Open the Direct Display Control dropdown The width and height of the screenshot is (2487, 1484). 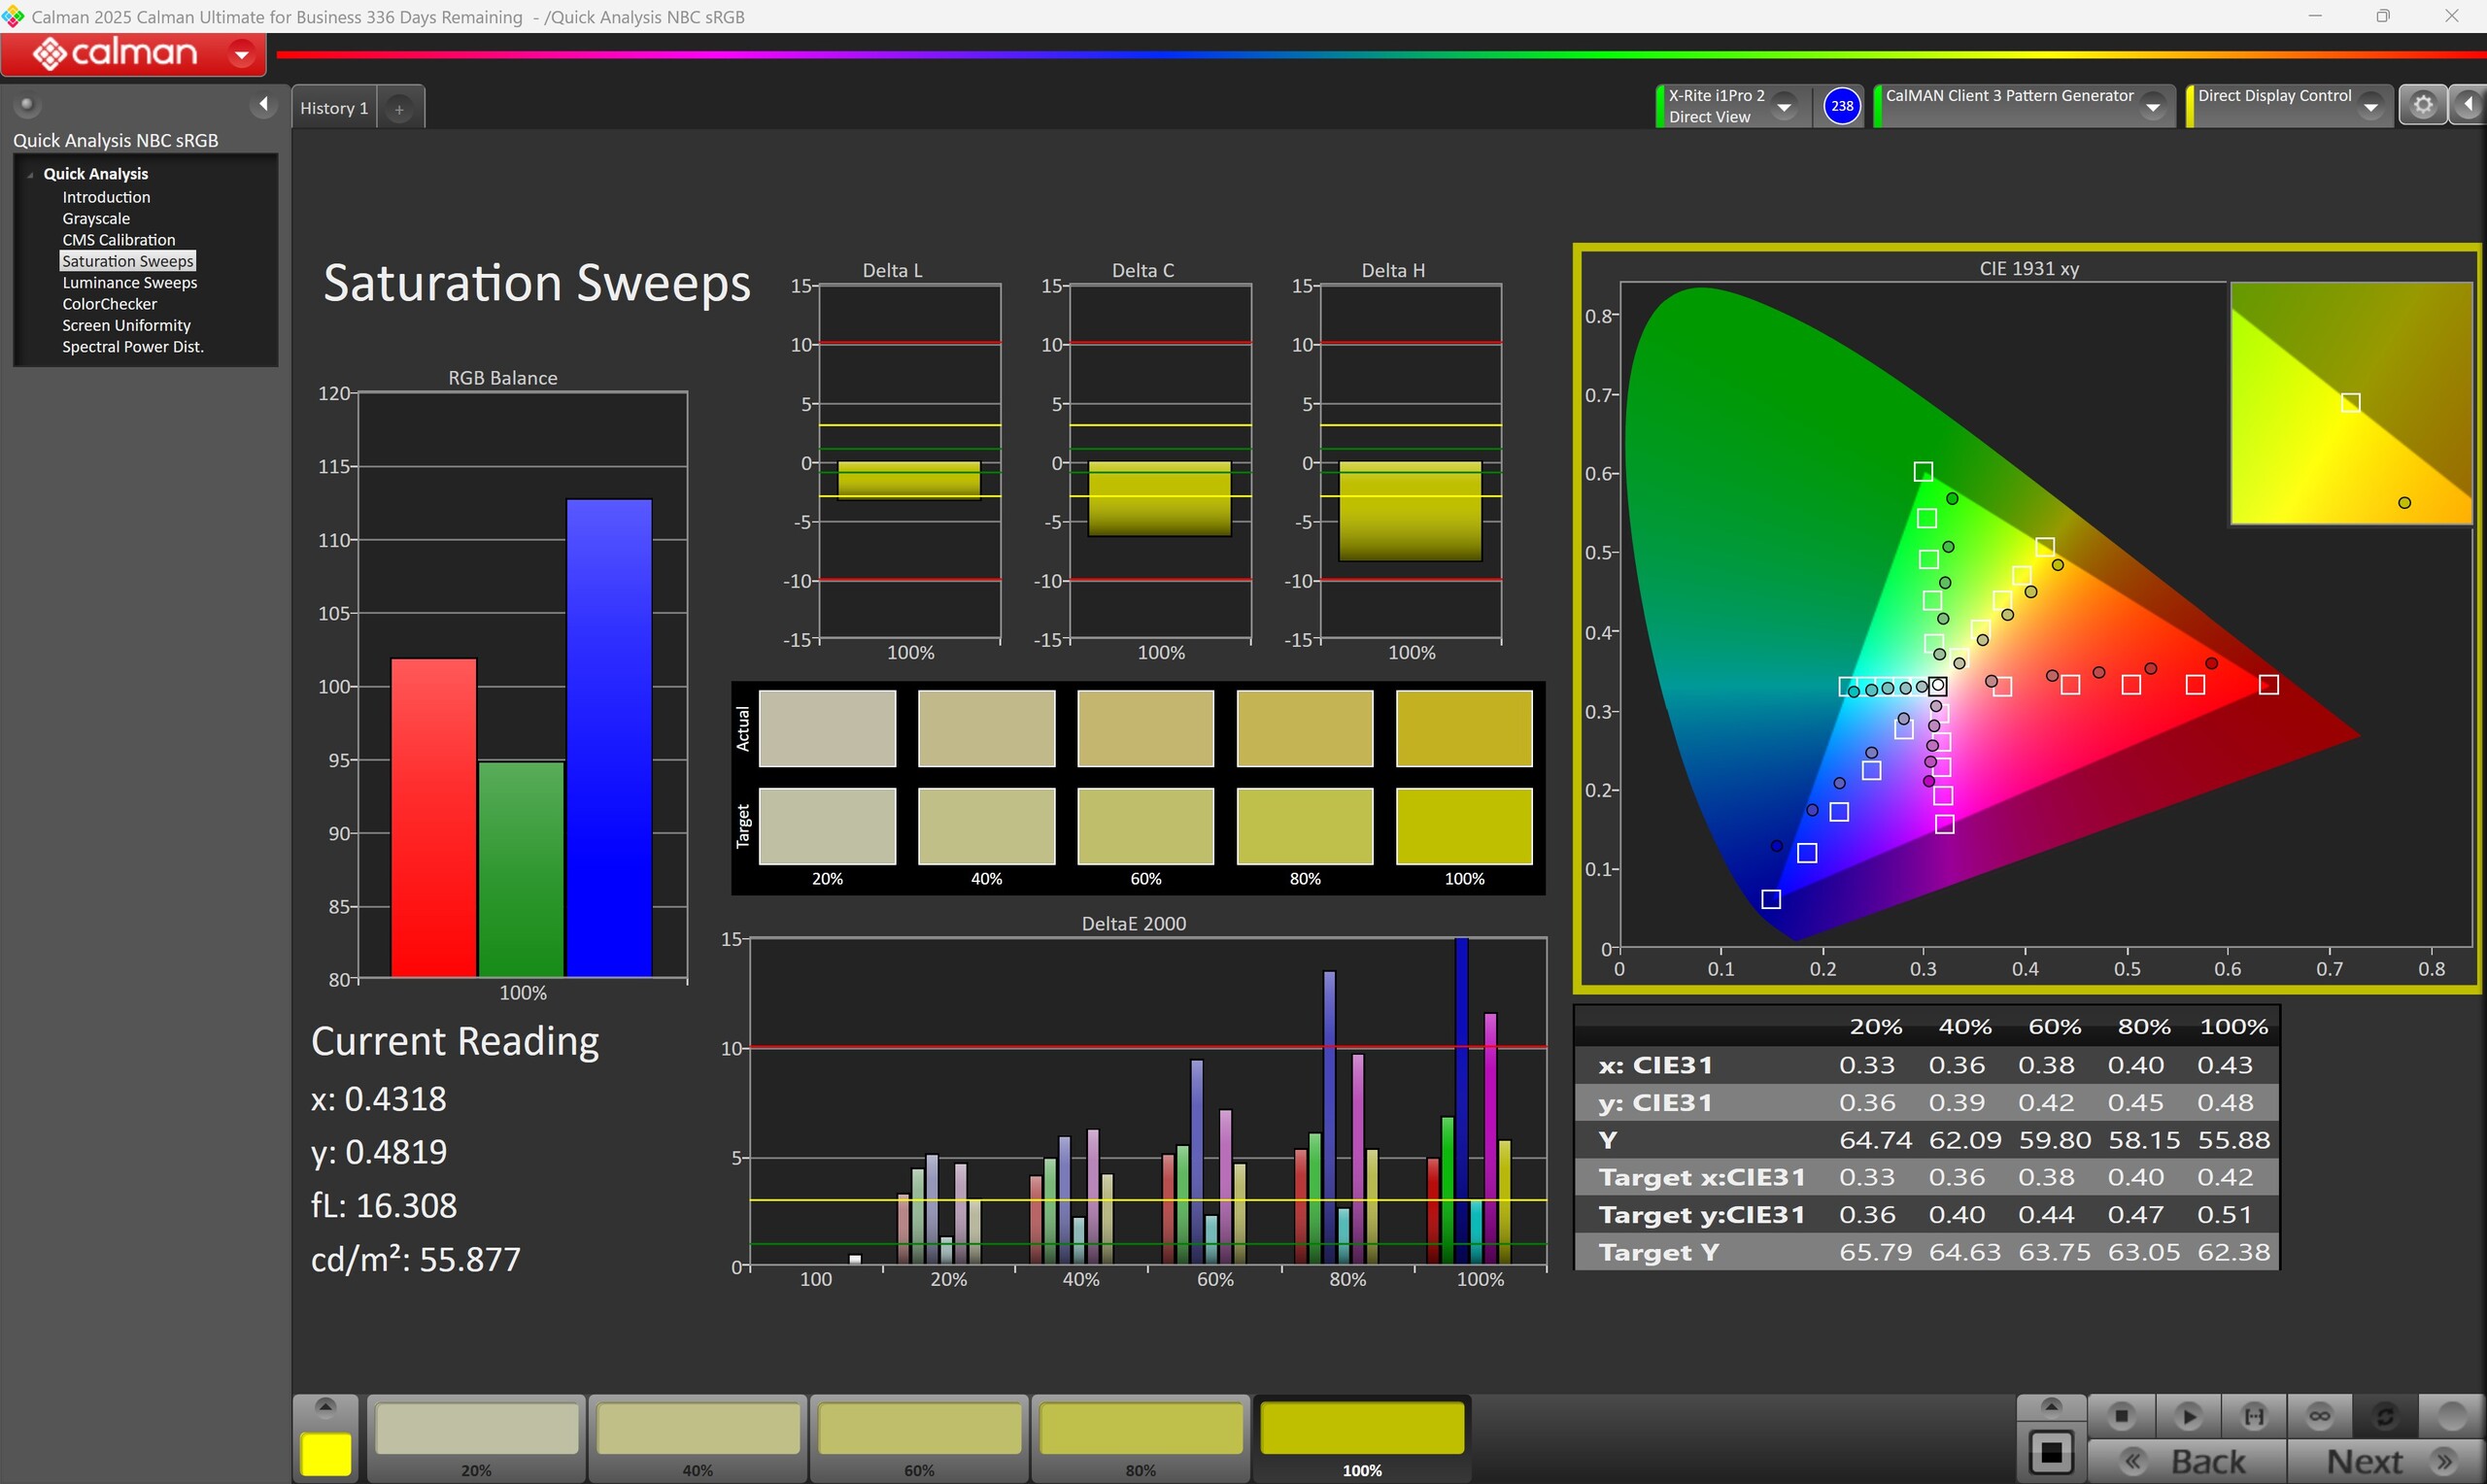click(2371, 106)
